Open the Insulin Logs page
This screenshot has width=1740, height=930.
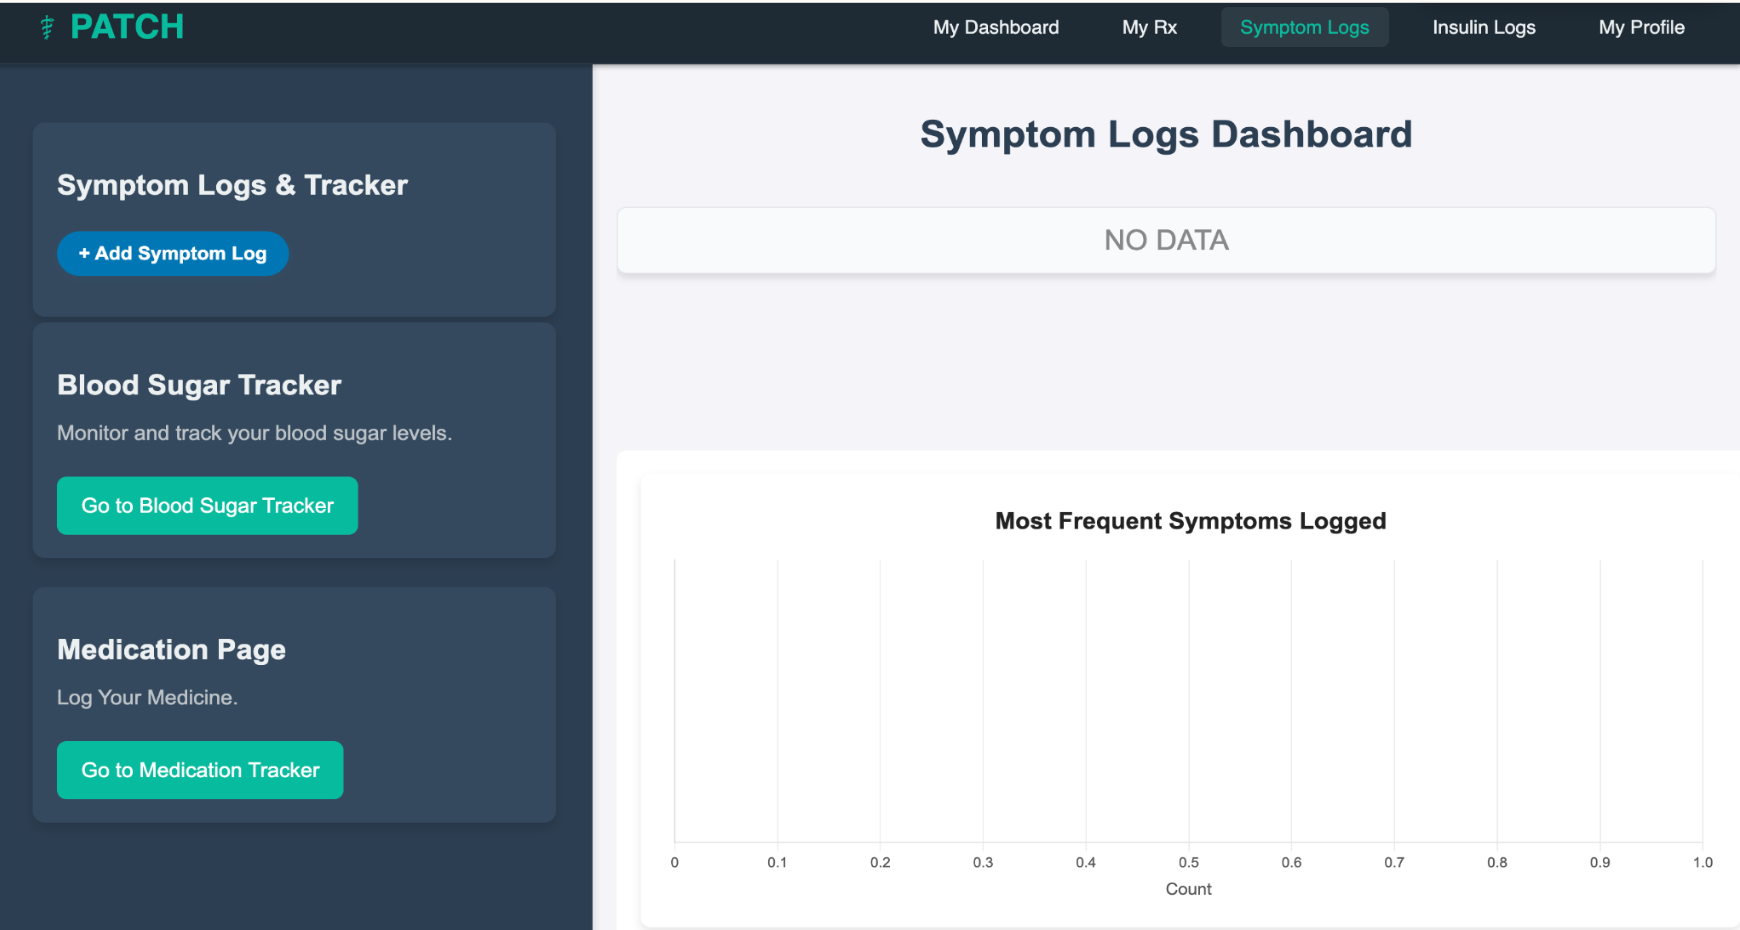click(1484, 27)
